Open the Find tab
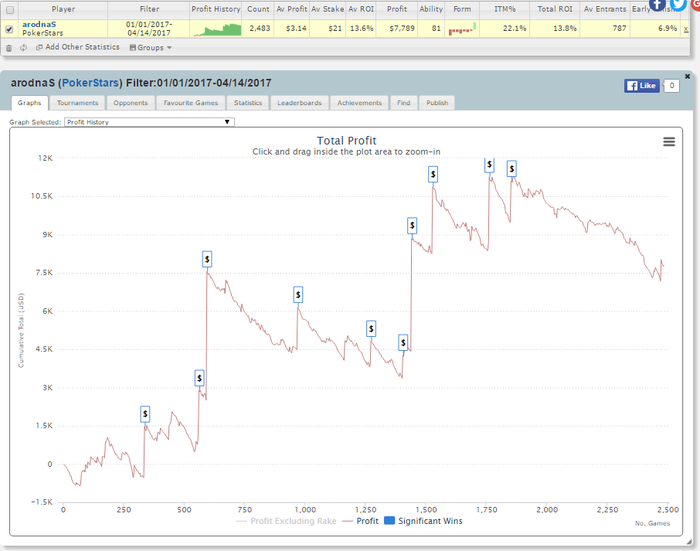Viewport: 700px width, 551px height. click(x=404, y=103)
